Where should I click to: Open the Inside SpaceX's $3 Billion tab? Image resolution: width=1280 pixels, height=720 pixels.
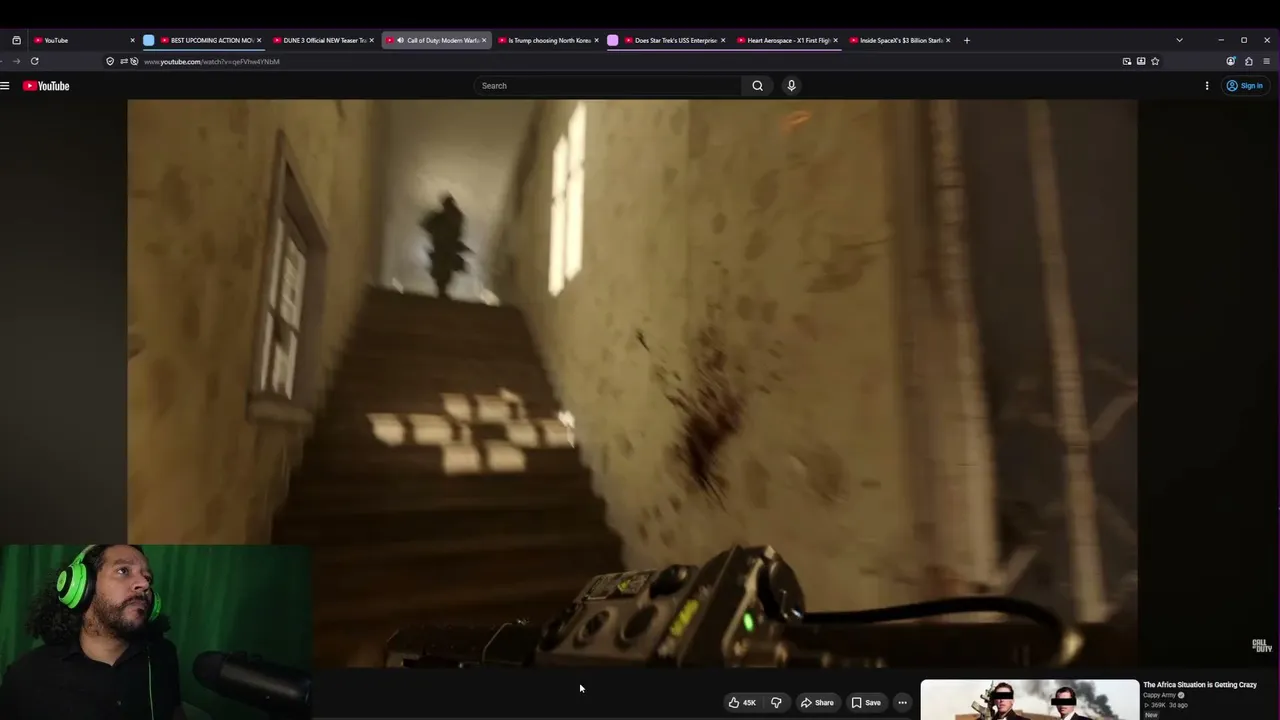pyautogui.click(x=900, y=40)
